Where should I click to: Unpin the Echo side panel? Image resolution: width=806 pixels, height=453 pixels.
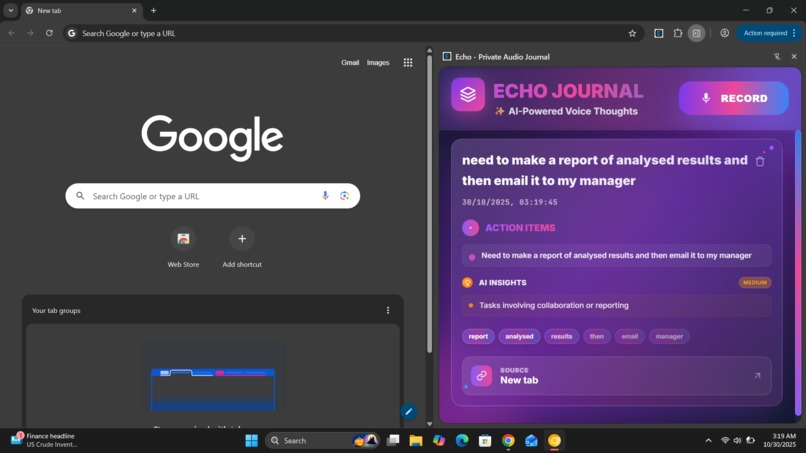(x=777, y=57)
